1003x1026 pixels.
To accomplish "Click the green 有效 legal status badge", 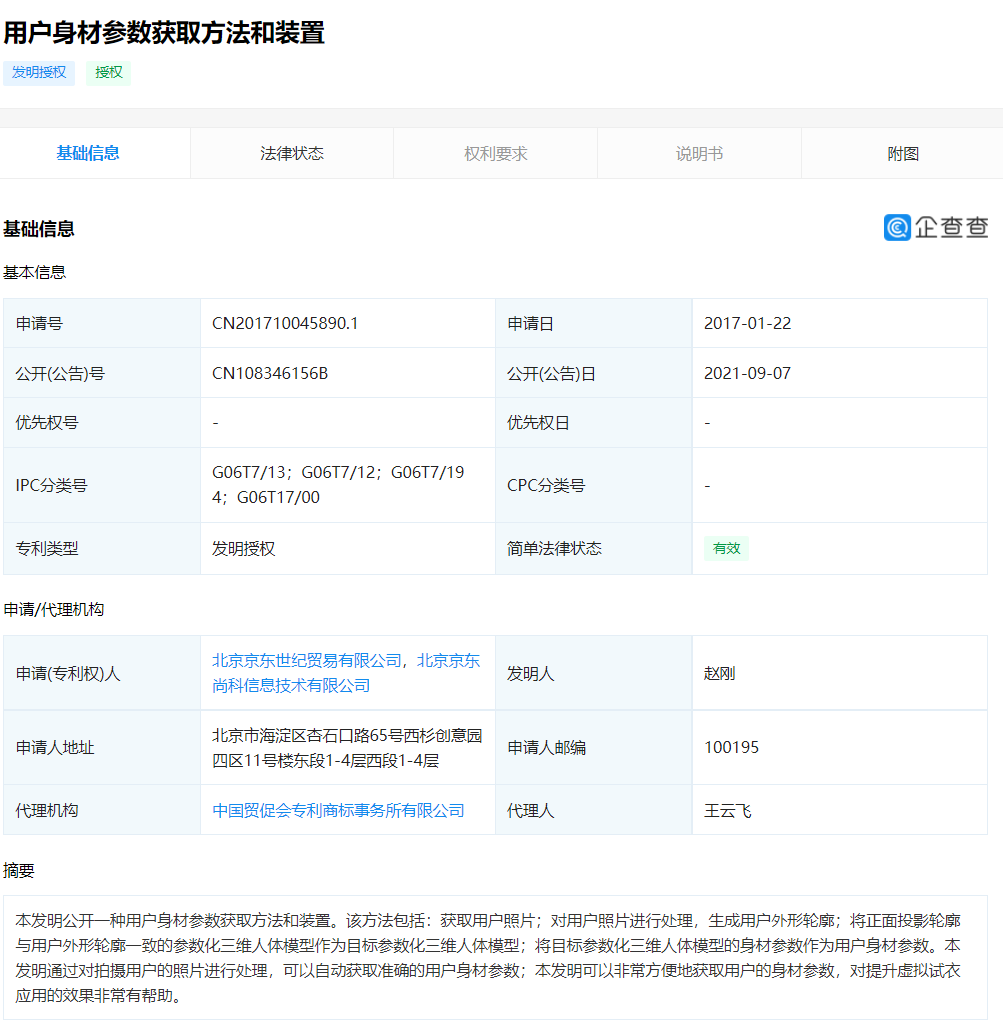I will pyautogui.click(x=726, y=548).
